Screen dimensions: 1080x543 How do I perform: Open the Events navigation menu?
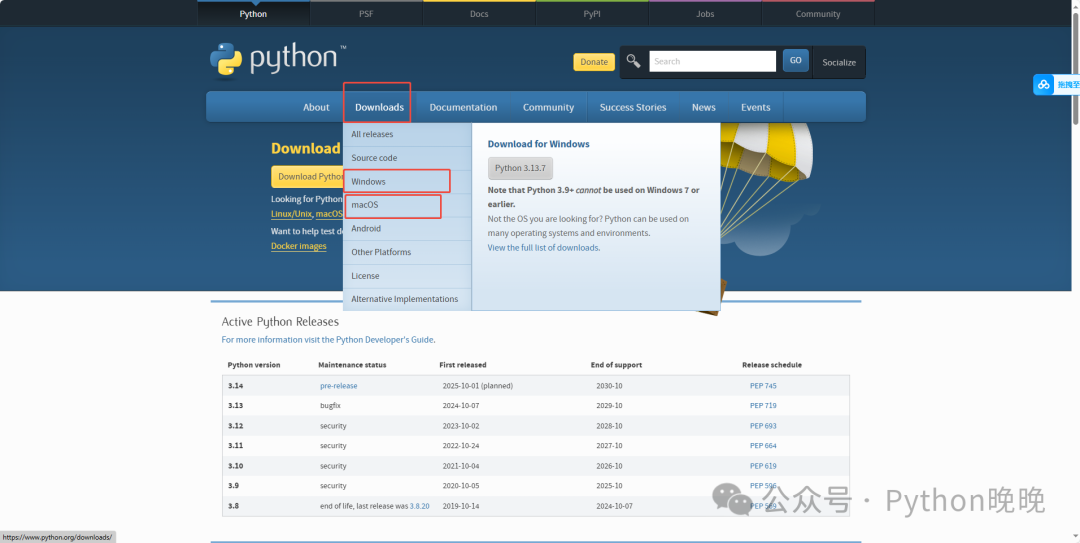point(756,107)
